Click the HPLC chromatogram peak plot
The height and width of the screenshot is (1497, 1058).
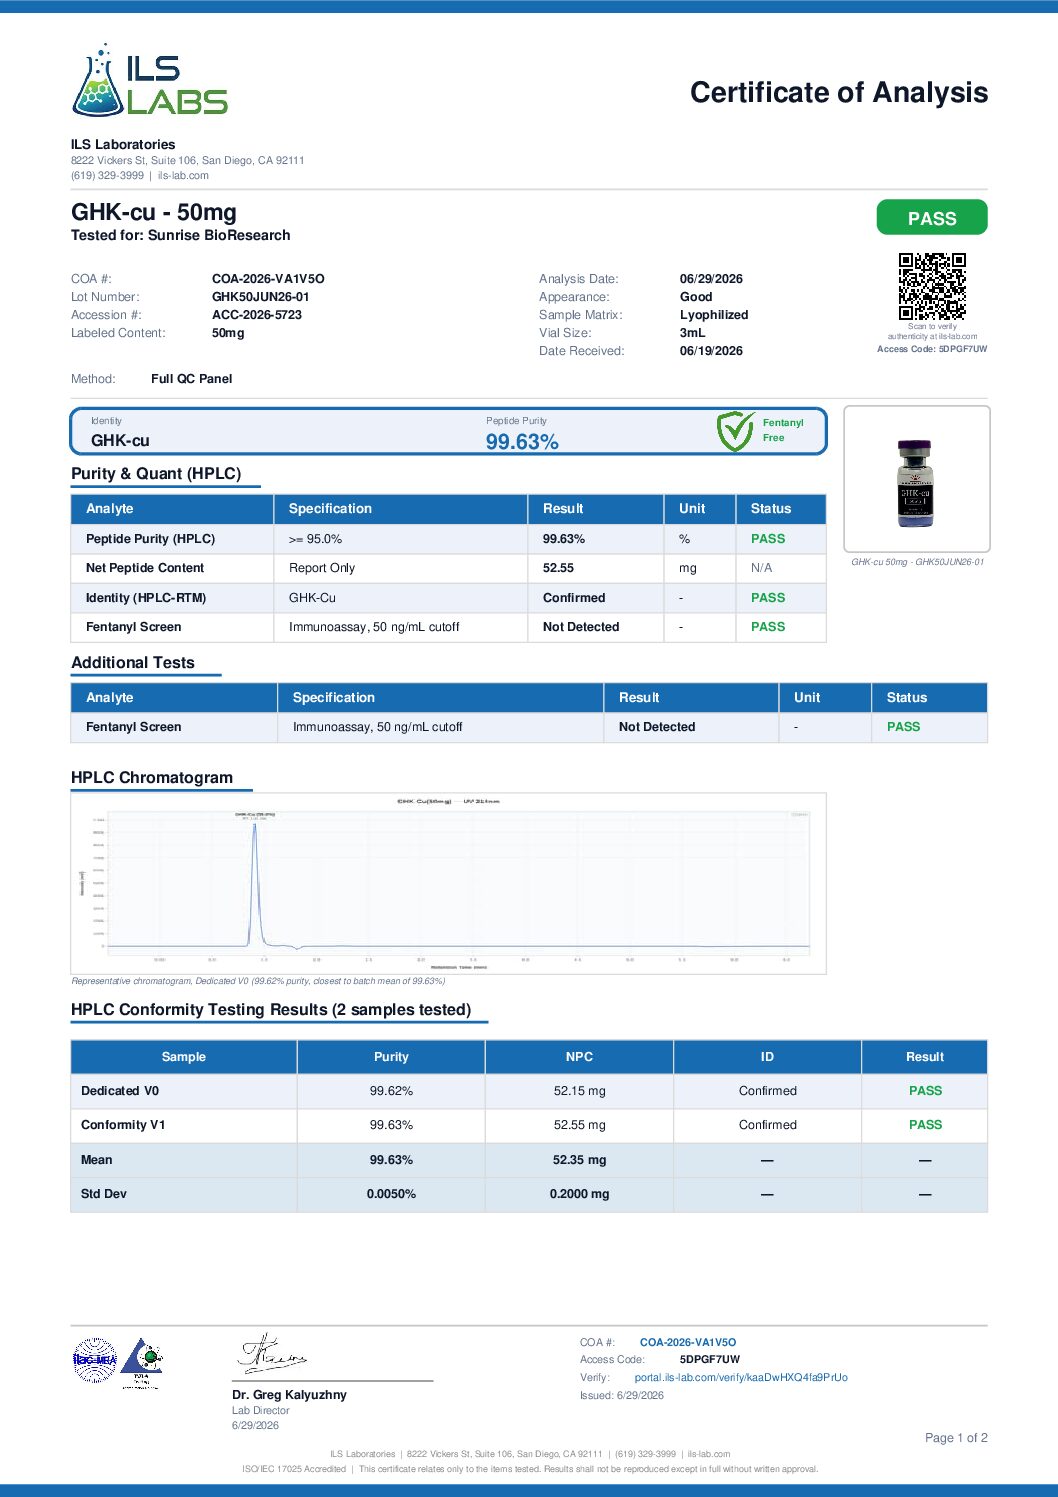(449, 883)
